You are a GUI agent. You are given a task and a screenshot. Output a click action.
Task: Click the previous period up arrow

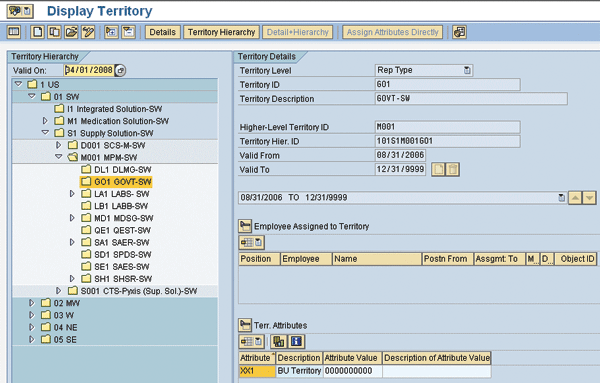coord(575,197)
